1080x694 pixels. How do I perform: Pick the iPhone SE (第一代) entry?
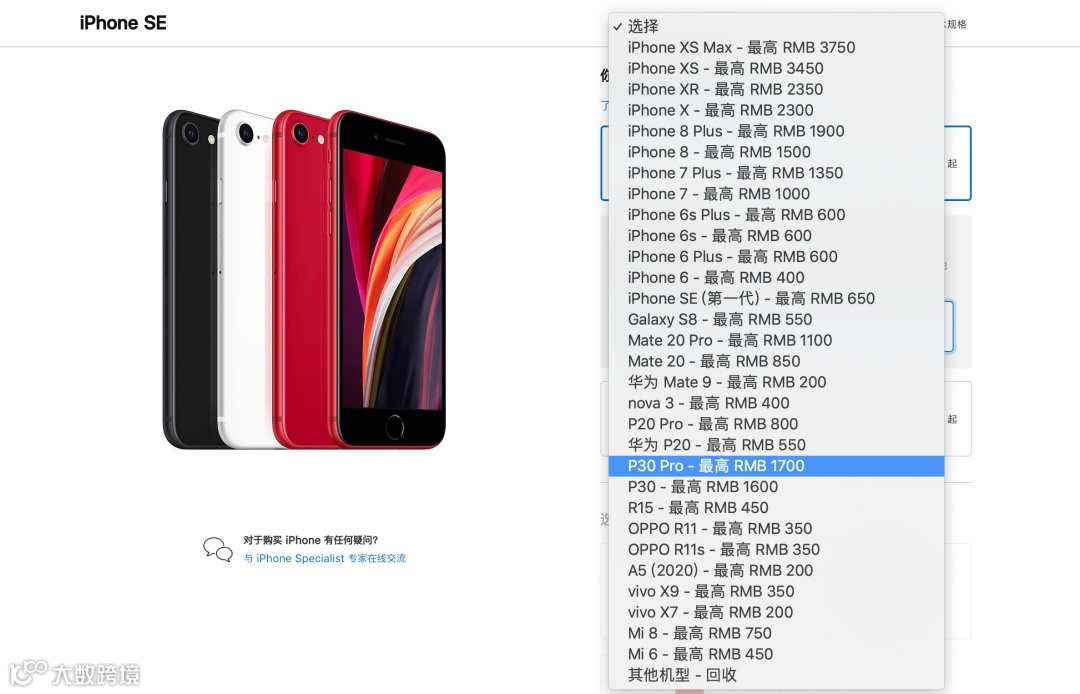(x=776, y=299)
